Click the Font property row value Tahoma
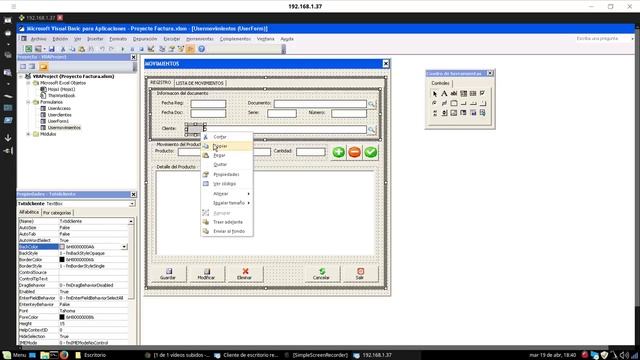 (x=93, y=311)
